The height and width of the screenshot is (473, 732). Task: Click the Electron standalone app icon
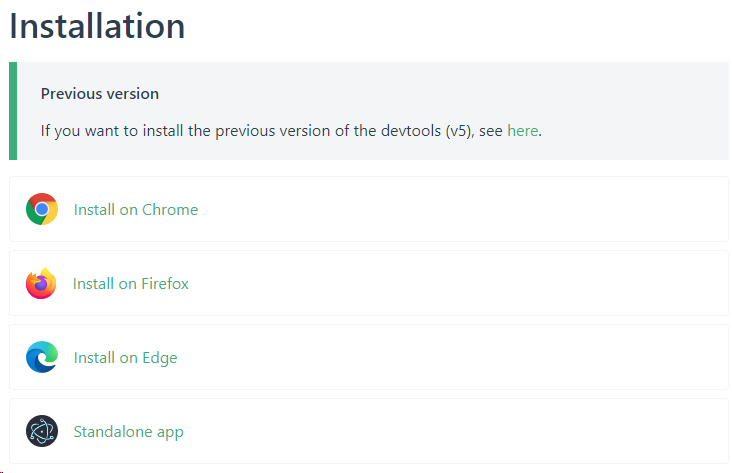pos(42,431)
